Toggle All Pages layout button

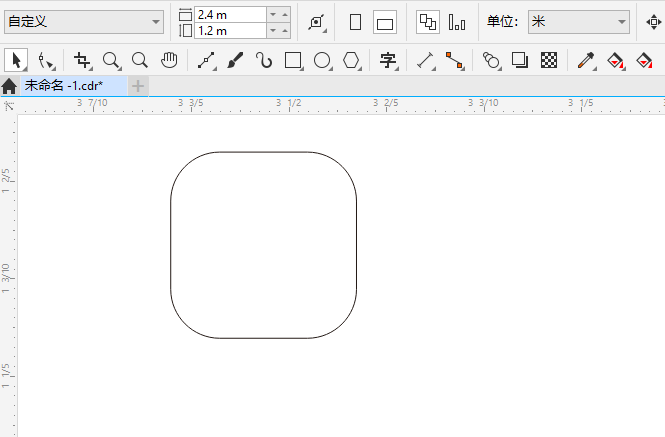pyautogui.click(x=428, y=22)
